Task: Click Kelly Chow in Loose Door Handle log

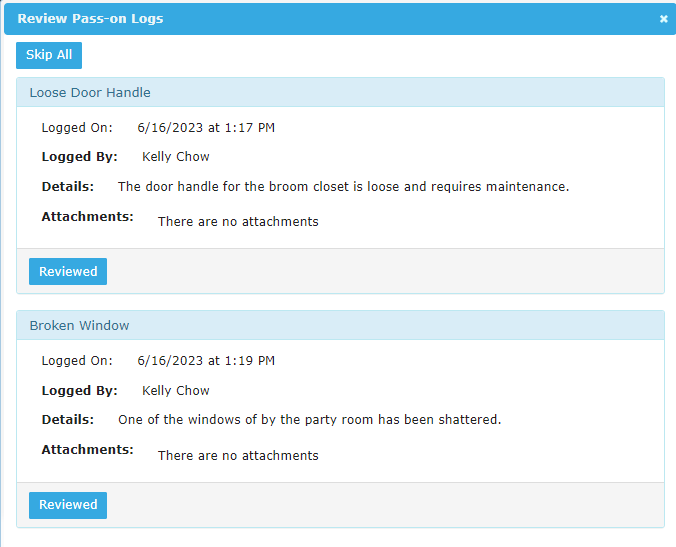Action: [176, 156]
